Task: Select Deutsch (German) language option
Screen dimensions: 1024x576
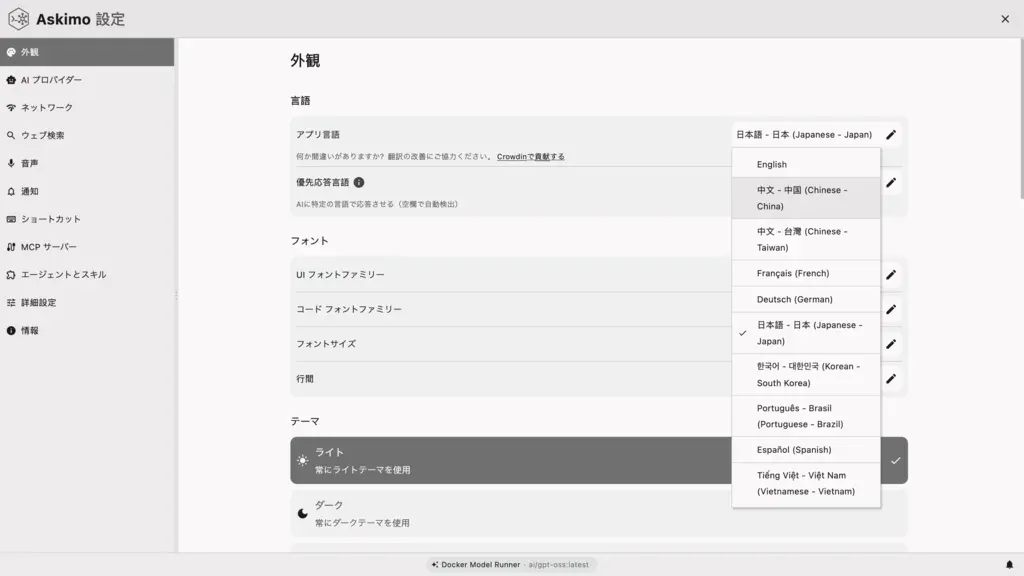Action: tap(806, 300)
